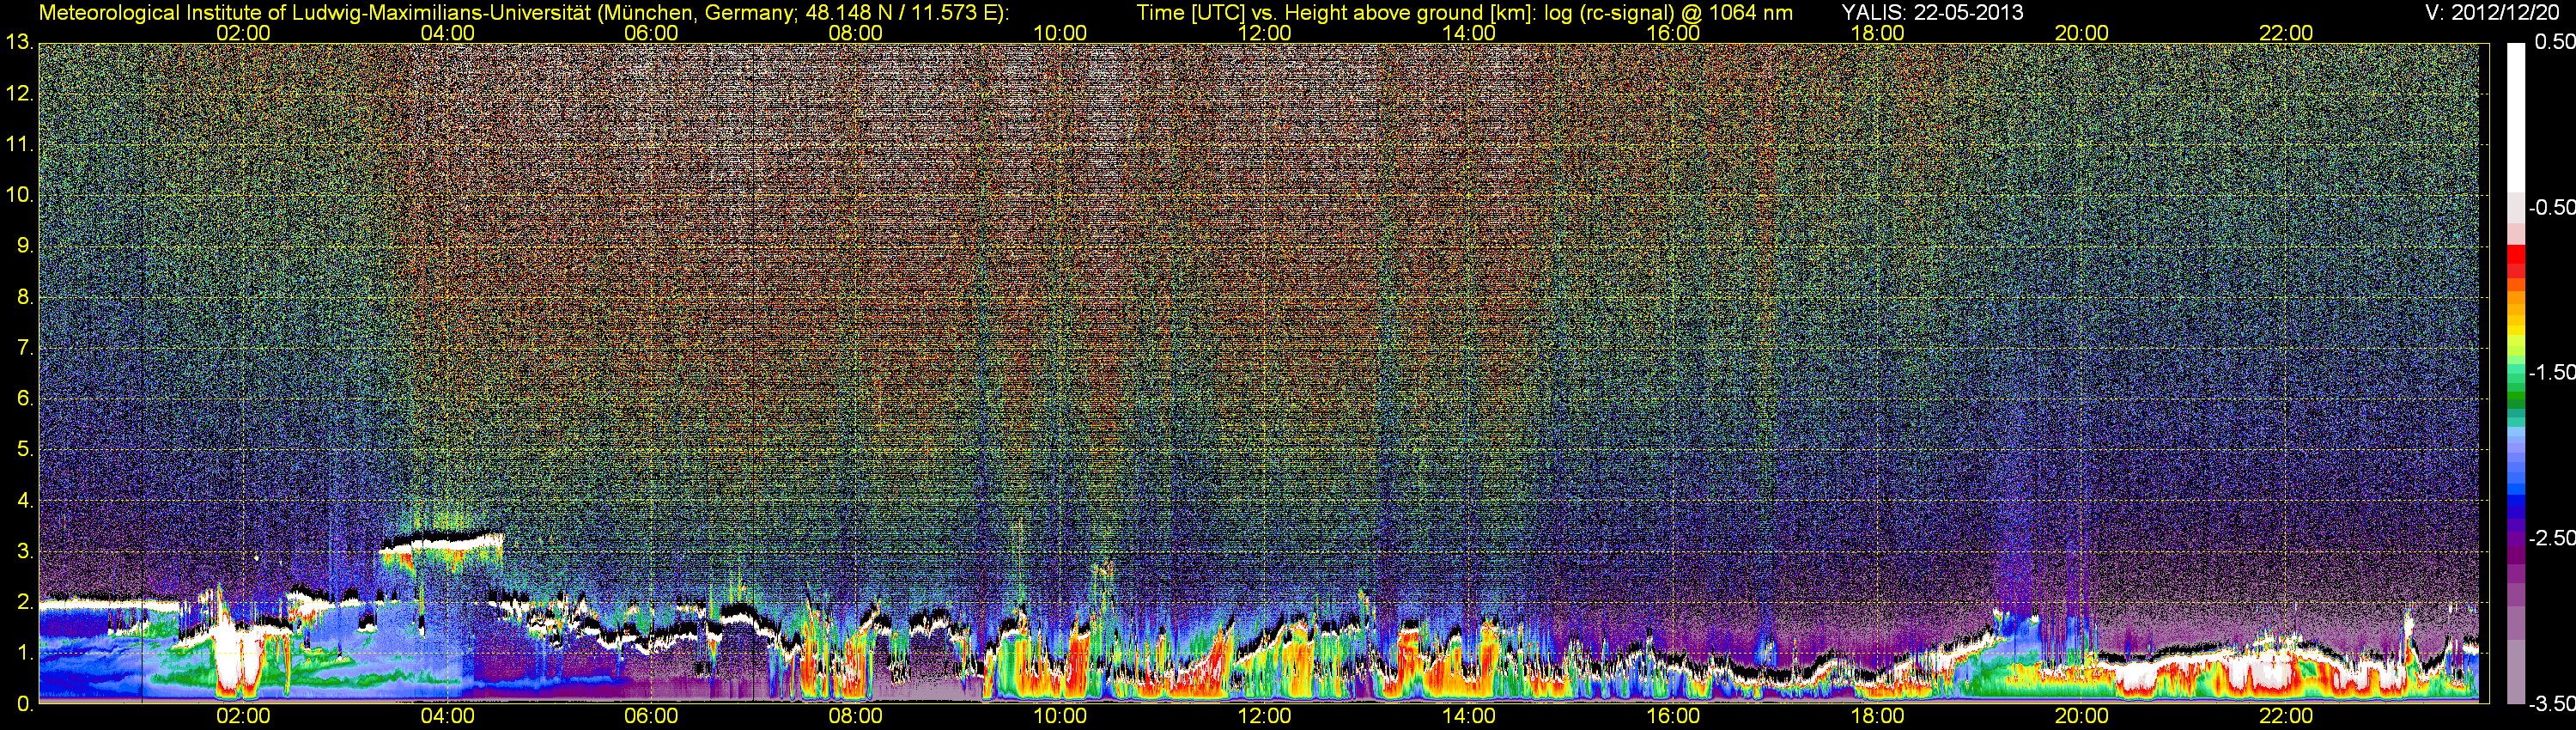Click the '3.' km height axis label
Viewport: 2576px width, 730px height.
[25, 551]
